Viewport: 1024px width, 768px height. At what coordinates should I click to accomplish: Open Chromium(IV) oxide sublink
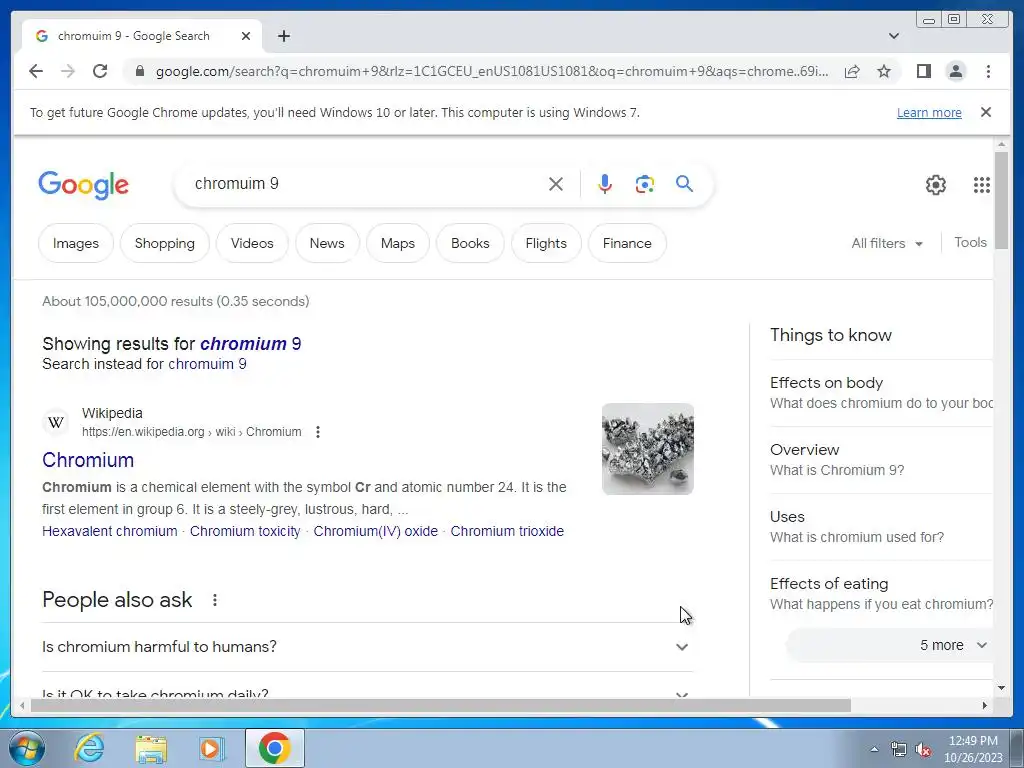pos(376,531)
